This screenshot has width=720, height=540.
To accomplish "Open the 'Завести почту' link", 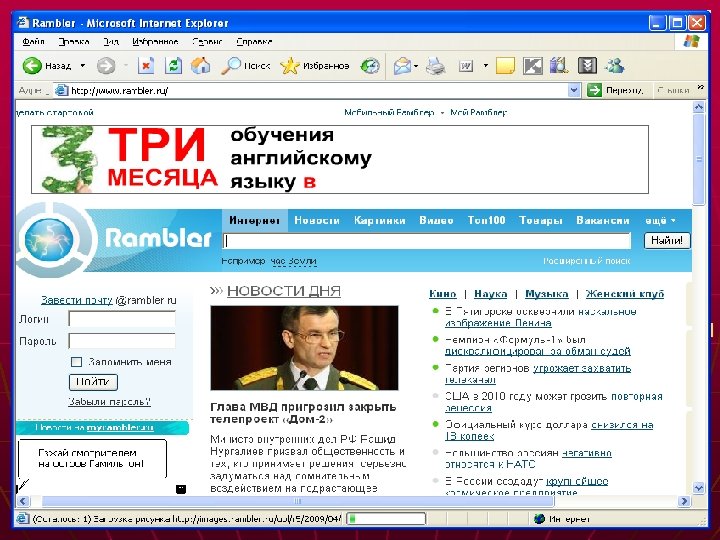I will pyautogui.click(x=77, y=300).
